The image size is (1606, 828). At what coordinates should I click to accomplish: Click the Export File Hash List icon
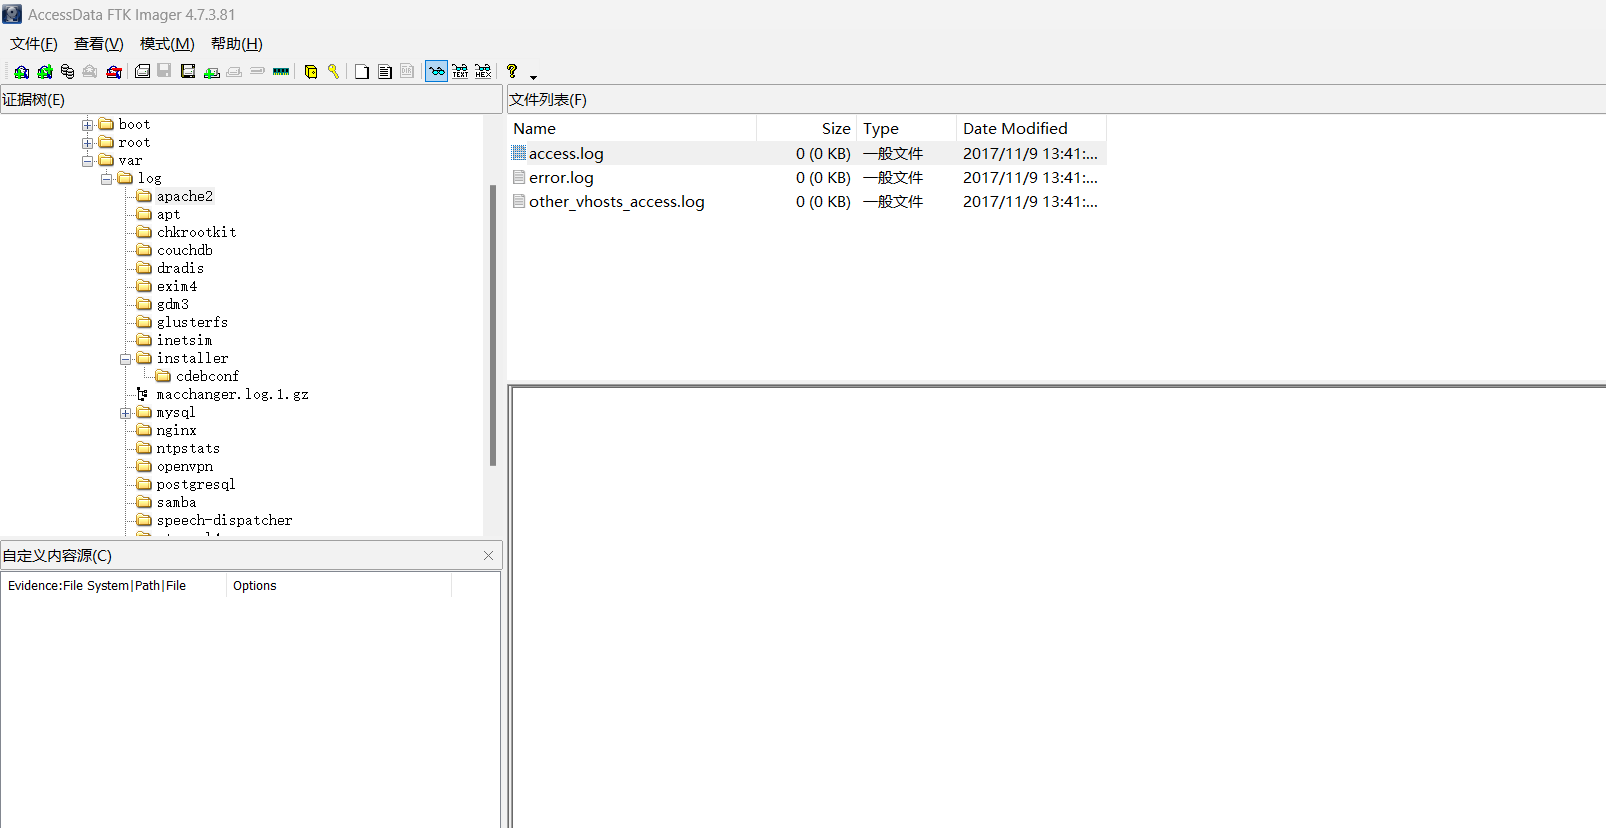click(385, 72)
